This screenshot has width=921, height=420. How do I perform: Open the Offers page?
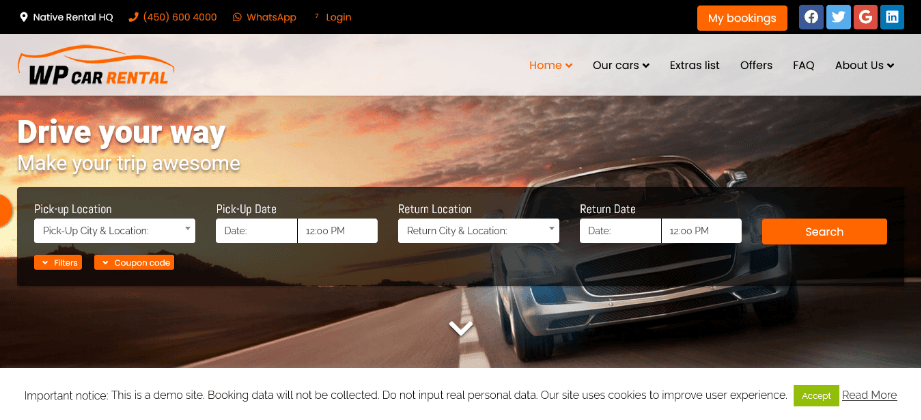pyautogui.click(x=756, y=65)
